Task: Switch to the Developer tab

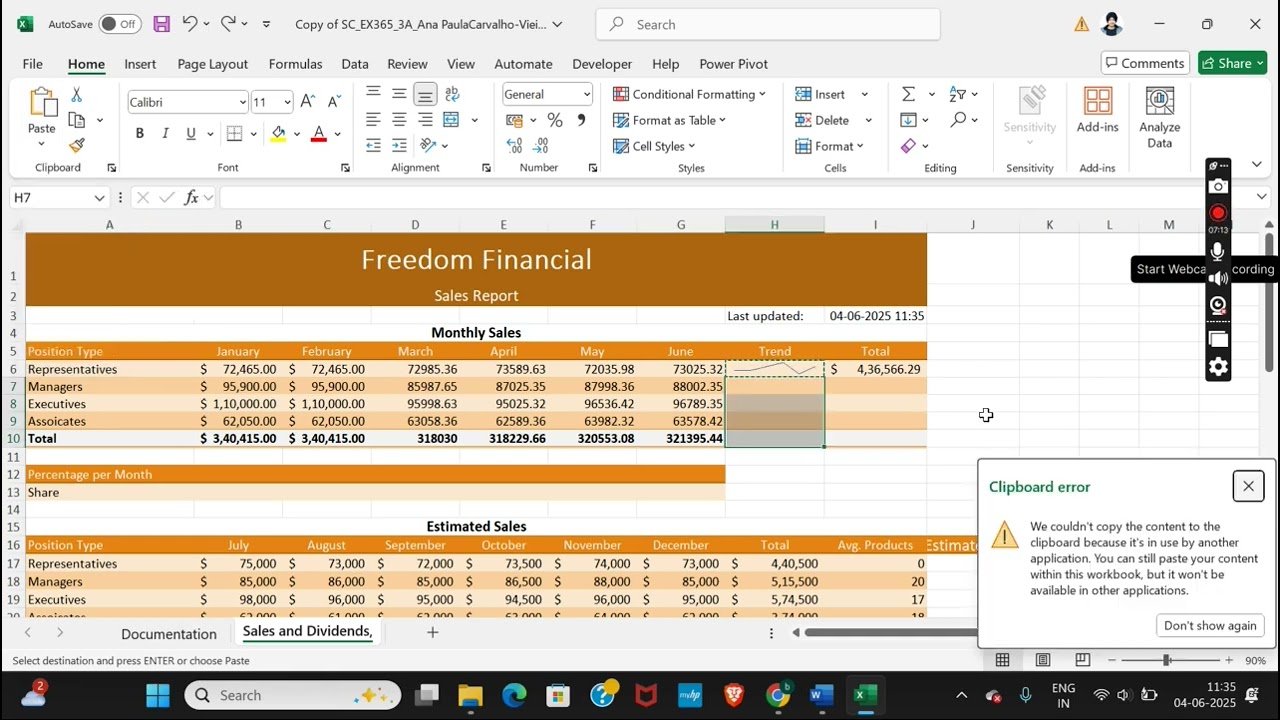Action: tap(602, 64)
